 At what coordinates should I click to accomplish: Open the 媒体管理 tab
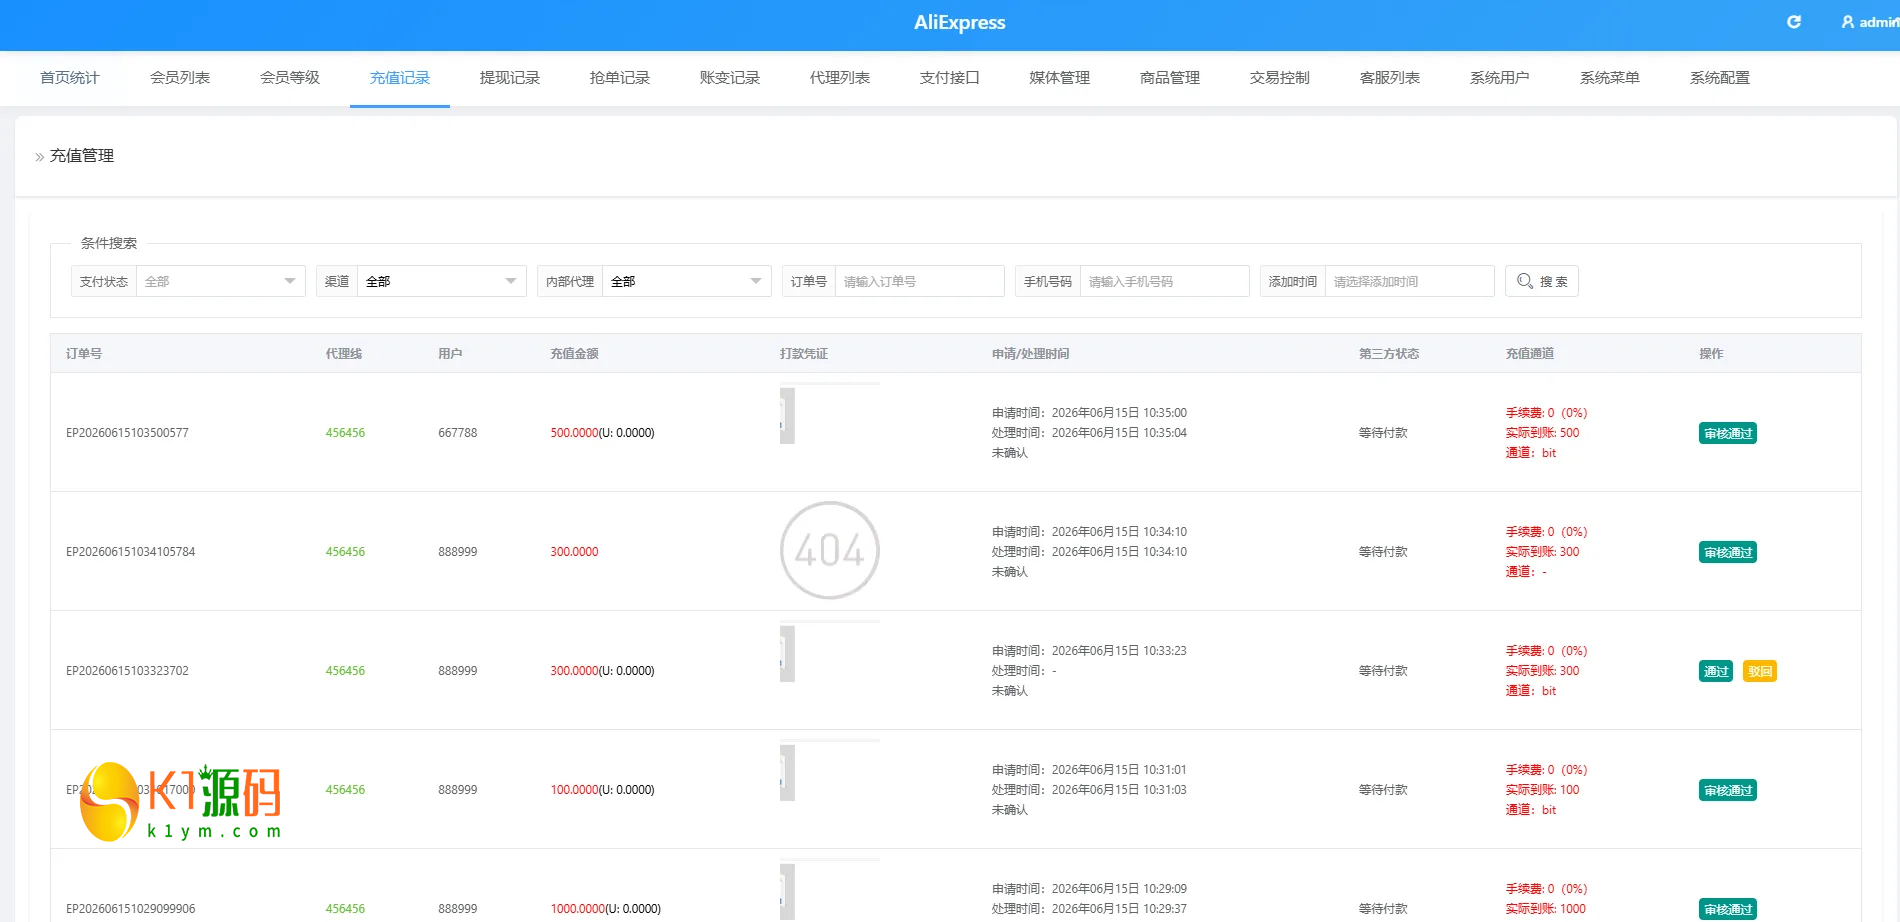point(1060,78)
